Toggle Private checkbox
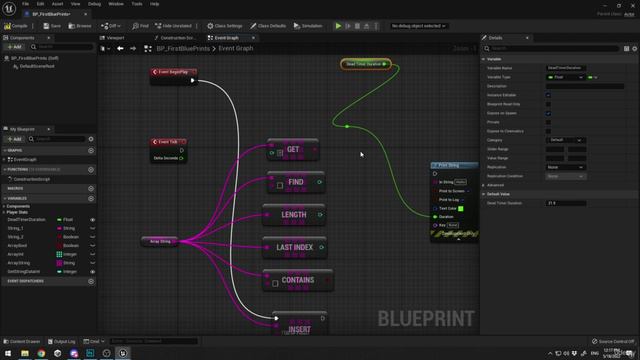 point(548,122)
